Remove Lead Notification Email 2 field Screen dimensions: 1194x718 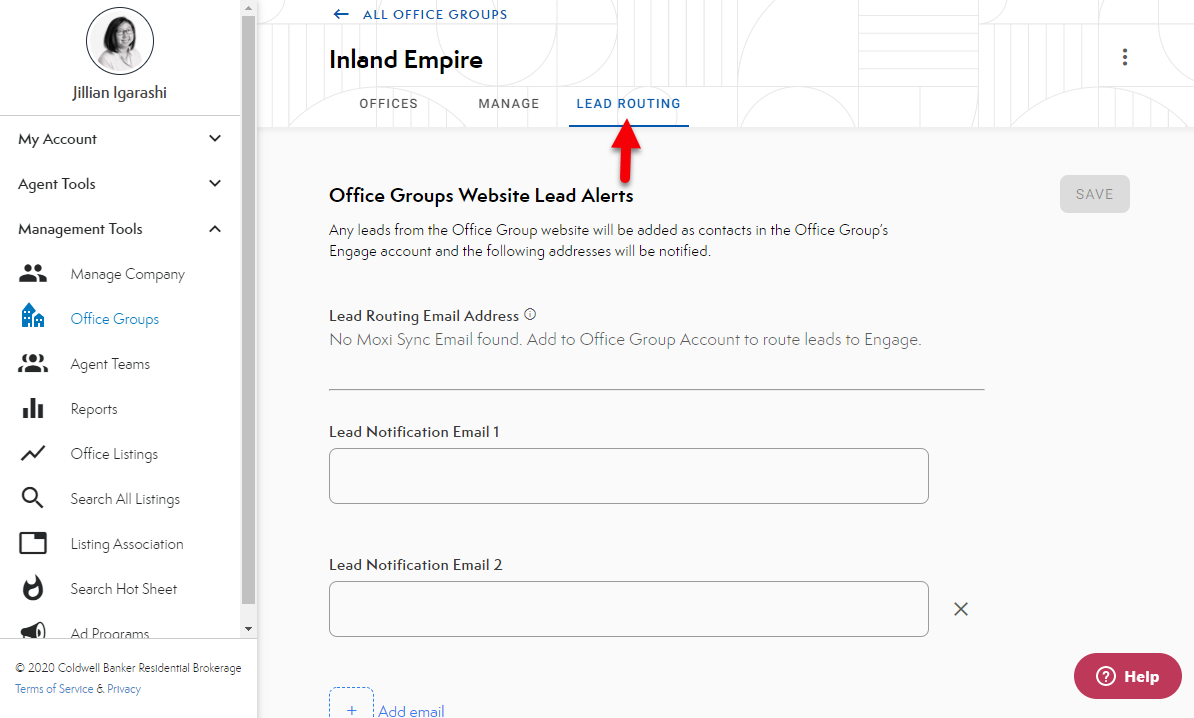[961, 609]
